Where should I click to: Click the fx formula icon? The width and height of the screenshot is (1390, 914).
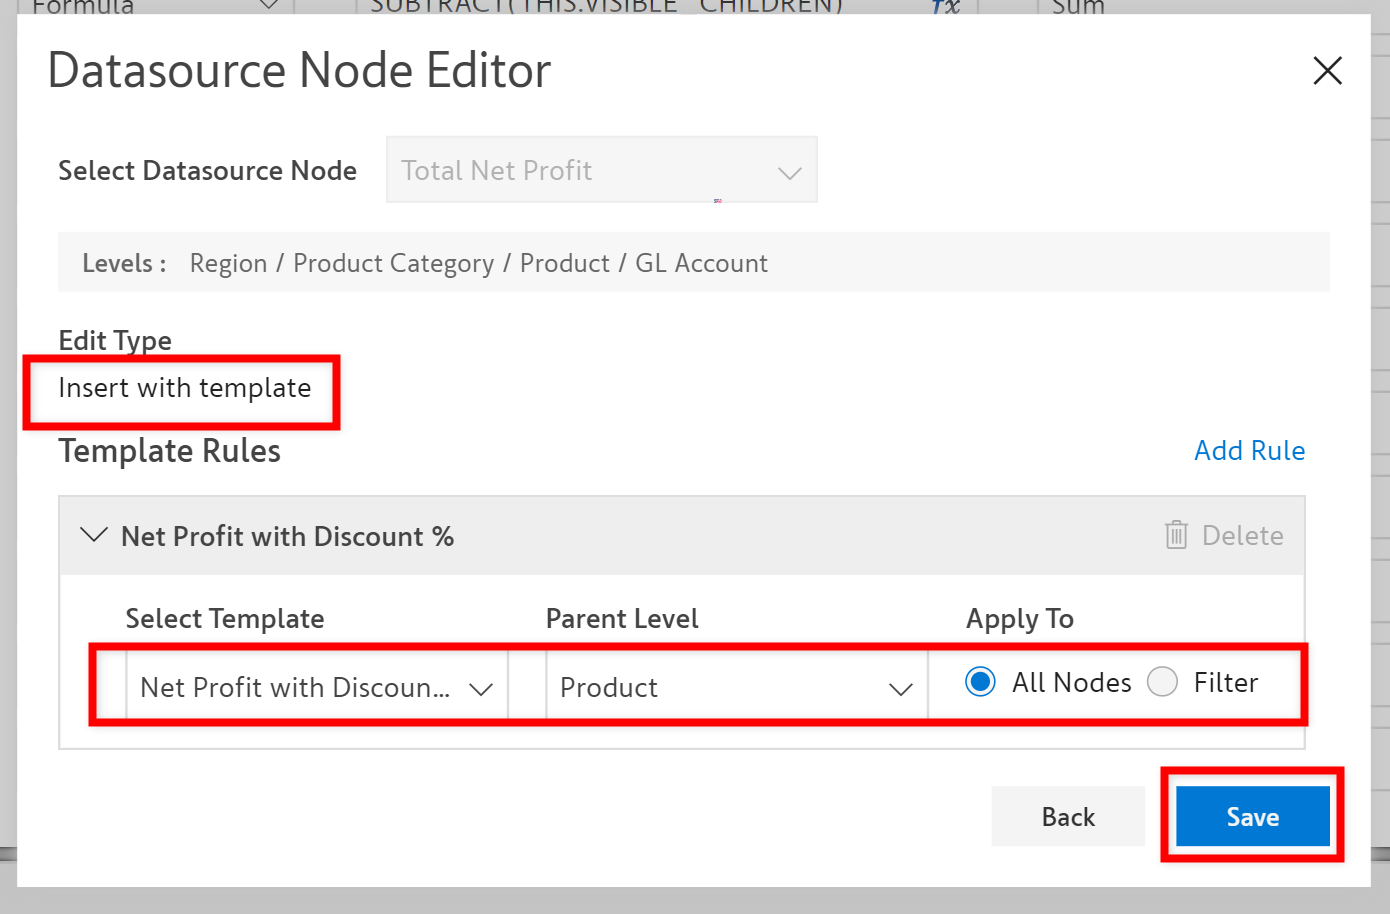coord(945,7)
